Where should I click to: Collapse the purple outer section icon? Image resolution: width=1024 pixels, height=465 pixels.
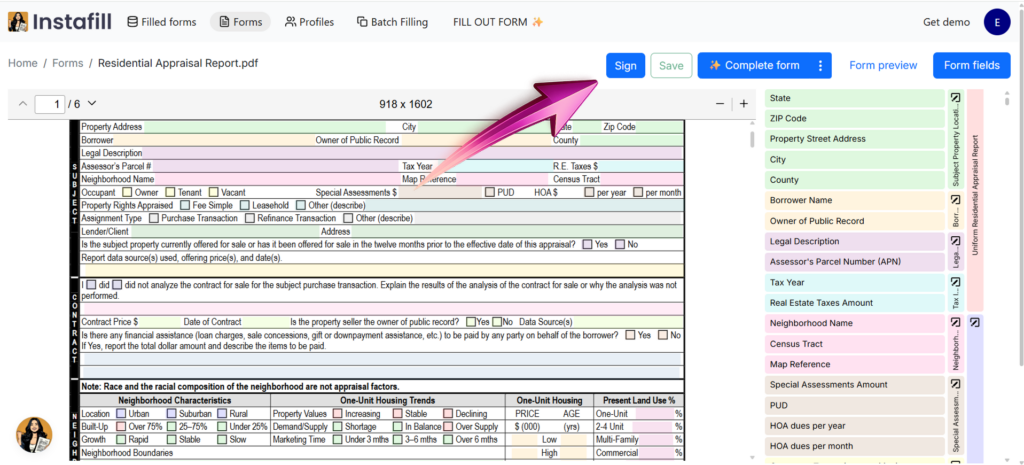coord(974,322)
